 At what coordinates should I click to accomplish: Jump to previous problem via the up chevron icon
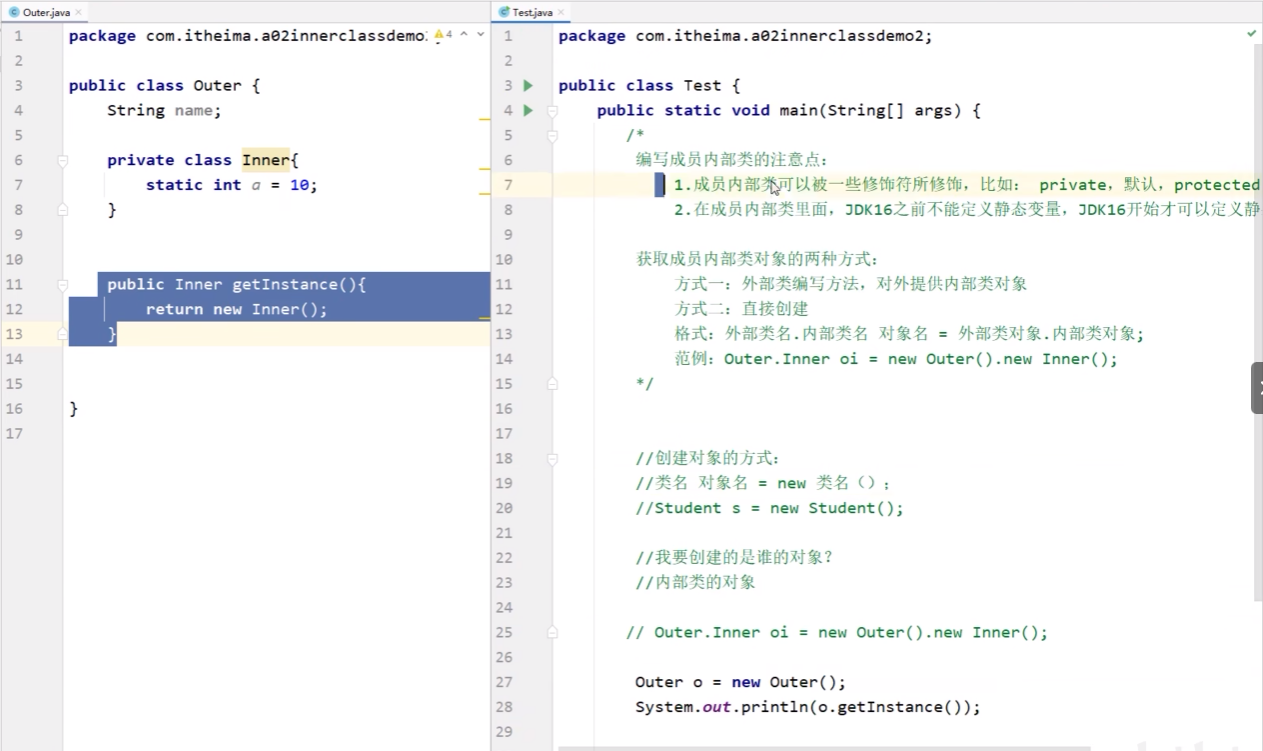point(464,33)
